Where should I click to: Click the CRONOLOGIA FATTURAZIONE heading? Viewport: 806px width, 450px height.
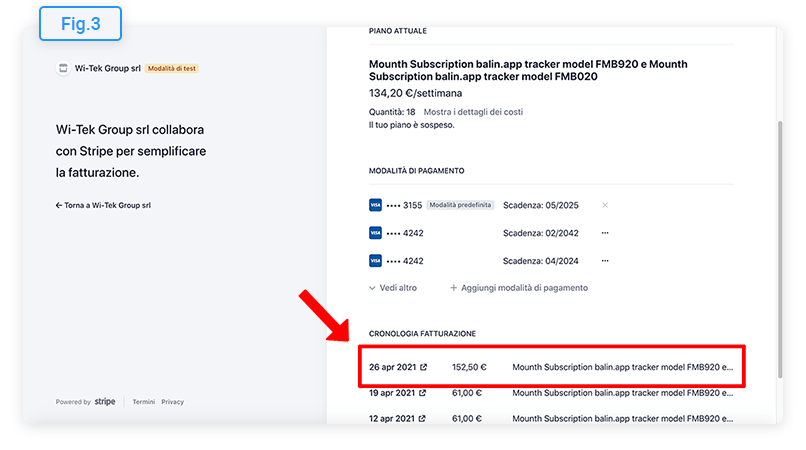422,334
